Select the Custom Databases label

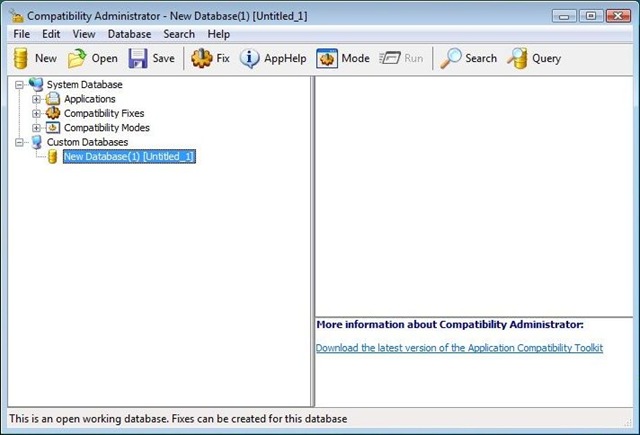coord(87,142)
